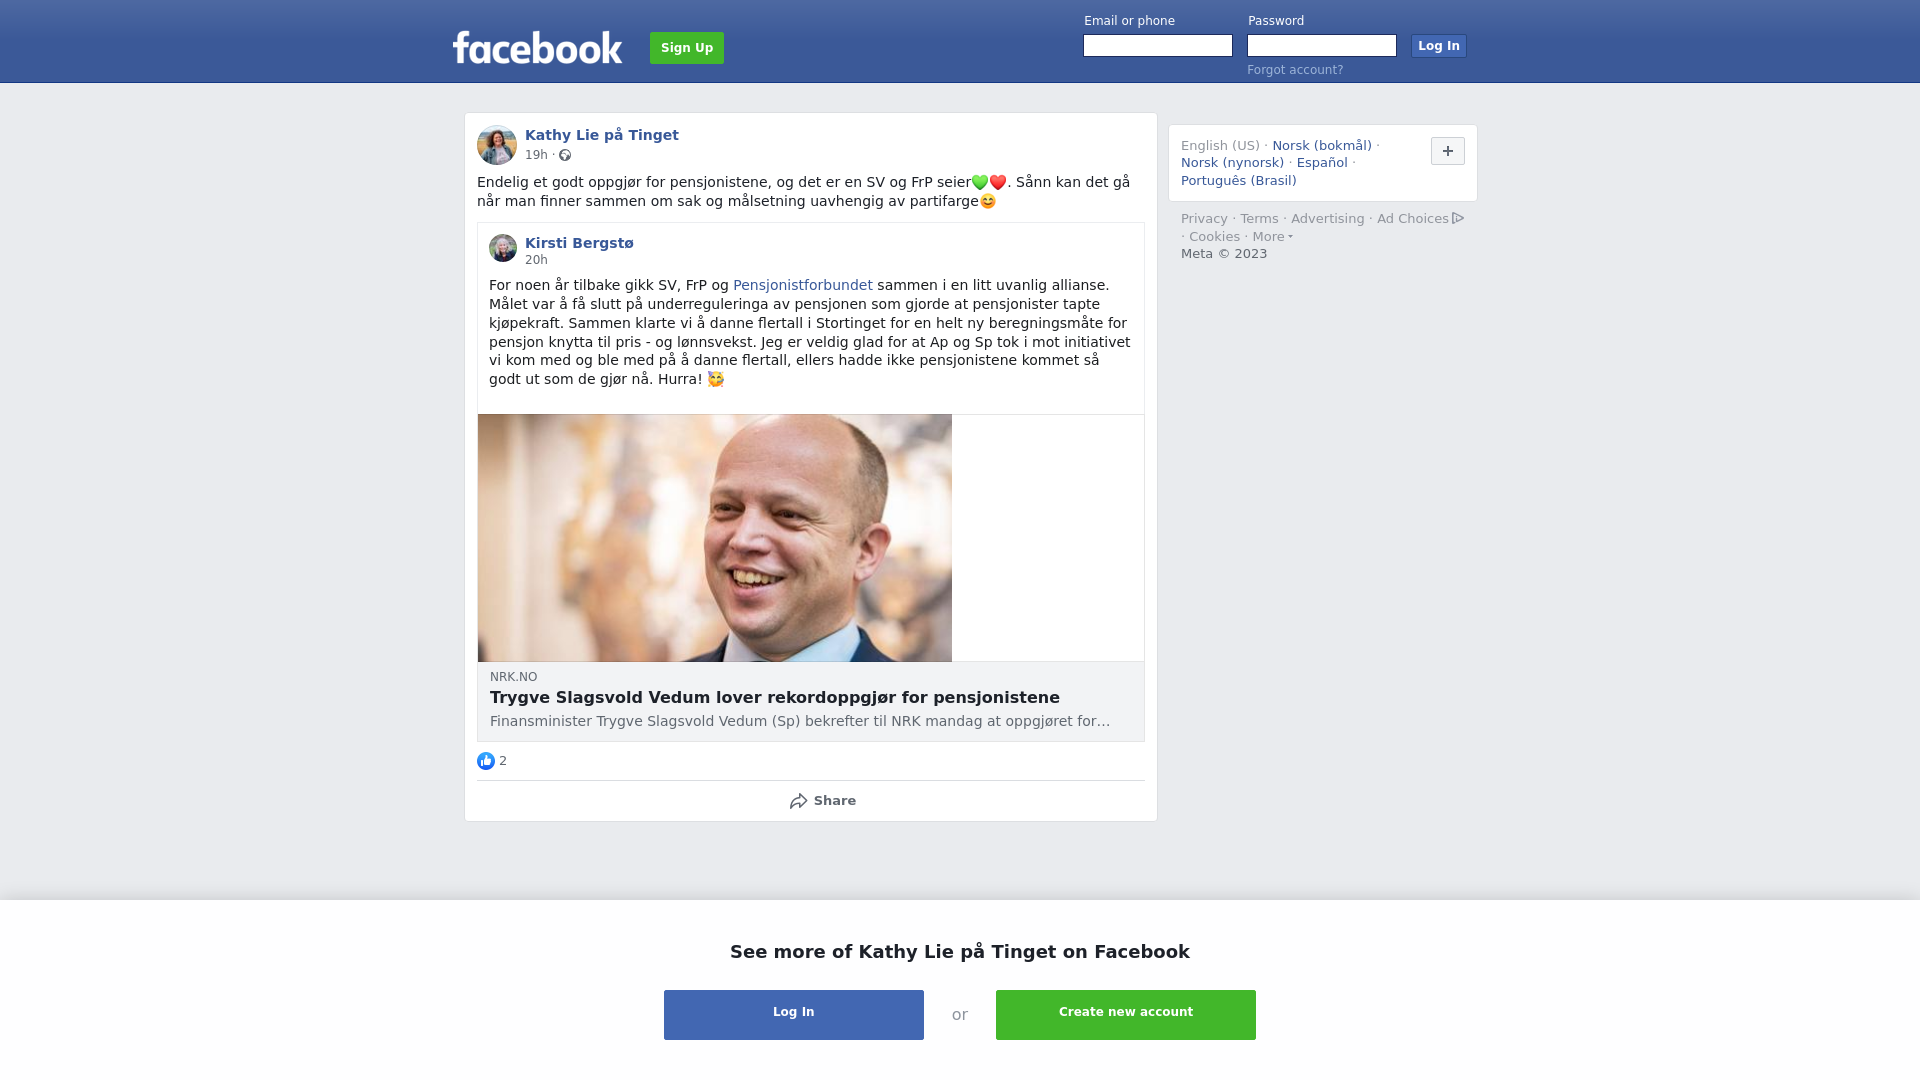The image size is (1920, 1080).
Task: Click the Password input field
Action: (1322, 46)
